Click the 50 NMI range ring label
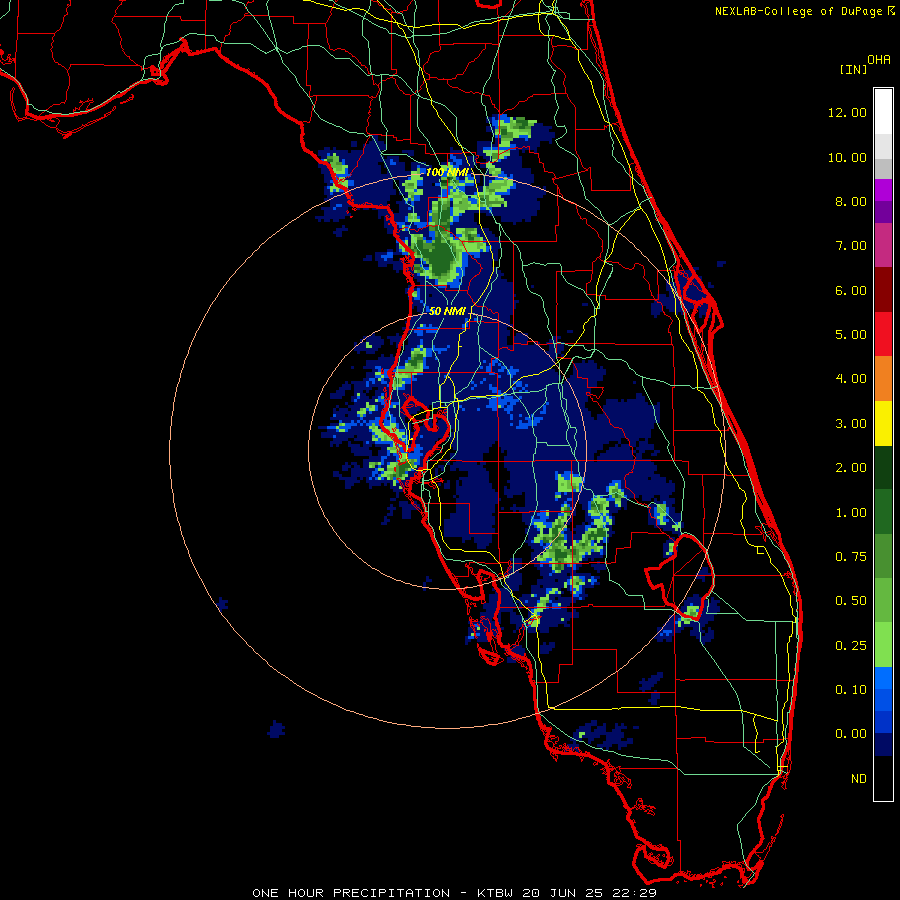The width and height of the screenshot is (900, 900). coord(447,311)
